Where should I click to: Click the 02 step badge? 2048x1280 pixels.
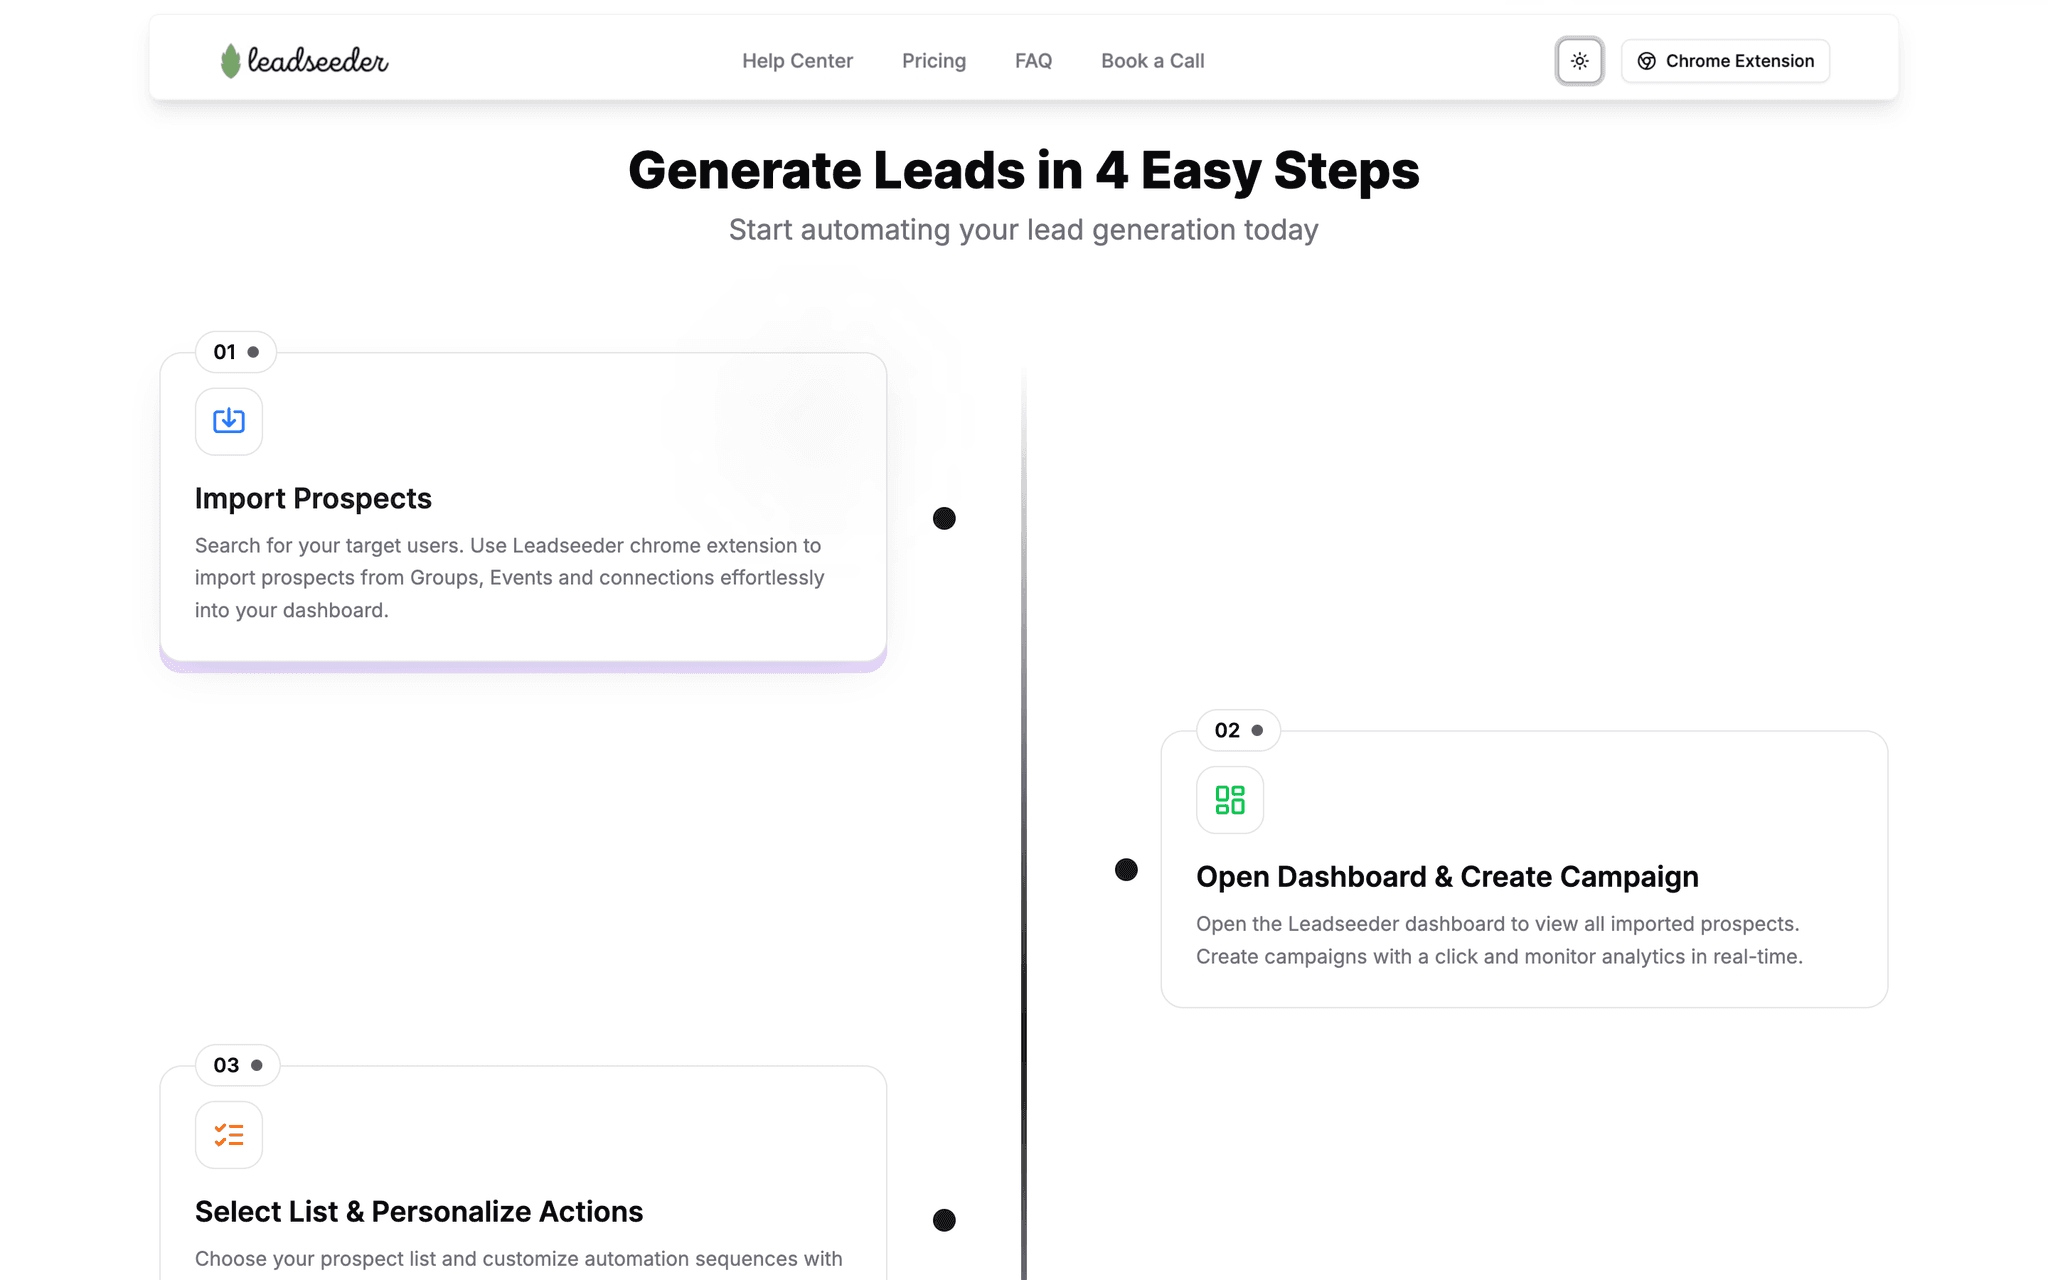pos(1238,730)
